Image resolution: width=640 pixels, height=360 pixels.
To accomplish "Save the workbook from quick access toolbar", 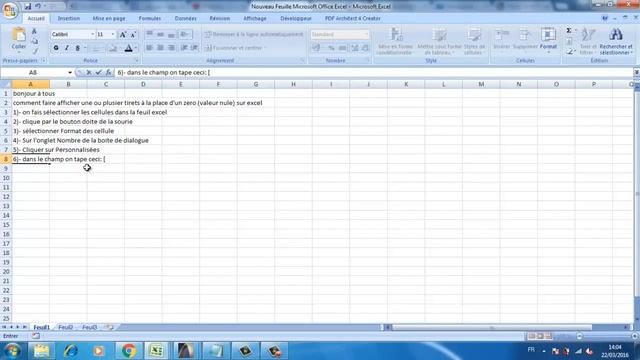I will 28,6.
